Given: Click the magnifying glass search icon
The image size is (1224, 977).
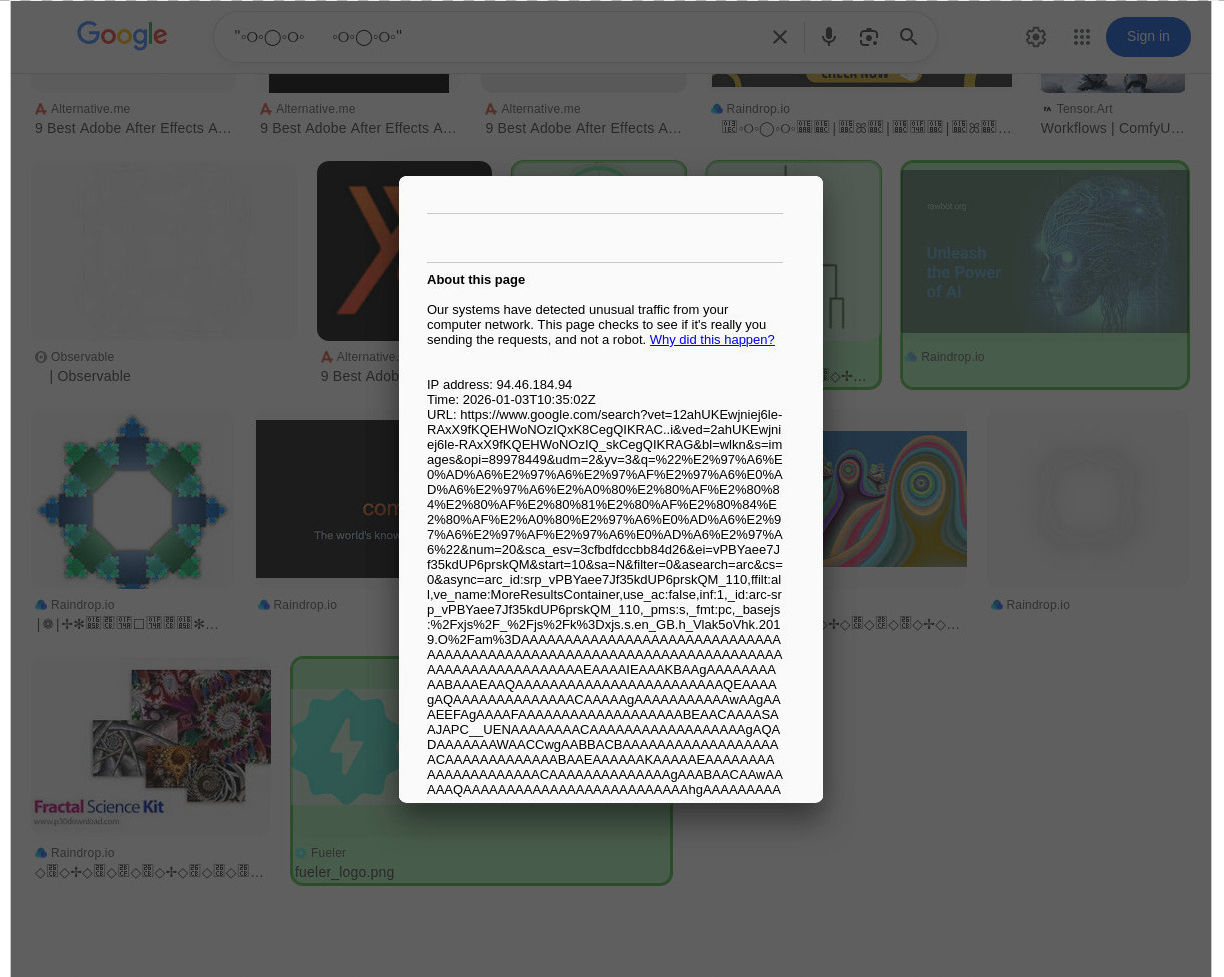Looking at the screenshot, I should point(908,37).
